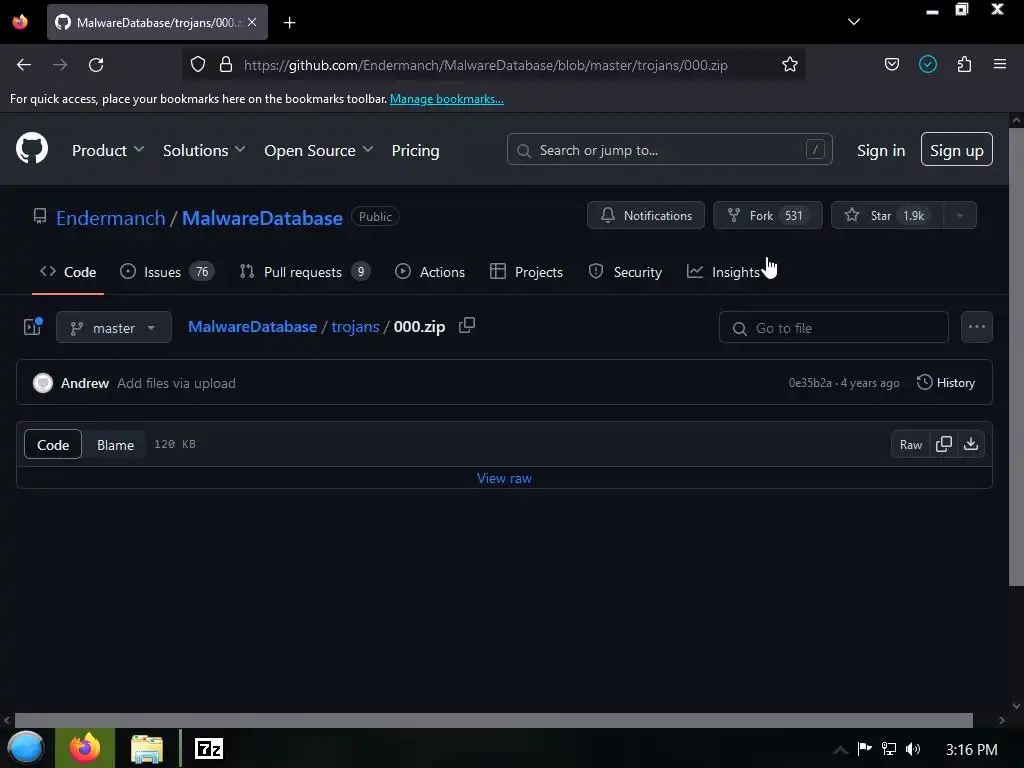1024x768 pixels.
Task: Bookmark this page with the star icon
Action: pyautogui.click(x=790, y=64)
